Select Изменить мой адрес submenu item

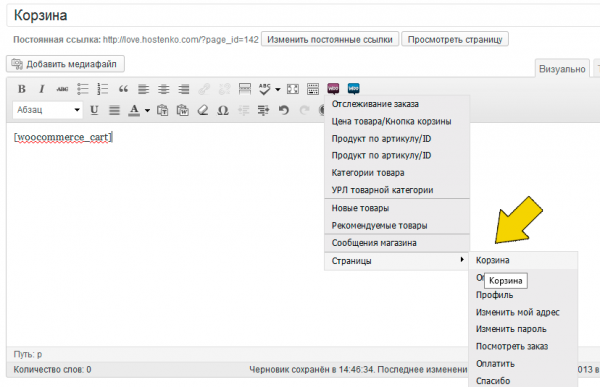pos(523,312)
